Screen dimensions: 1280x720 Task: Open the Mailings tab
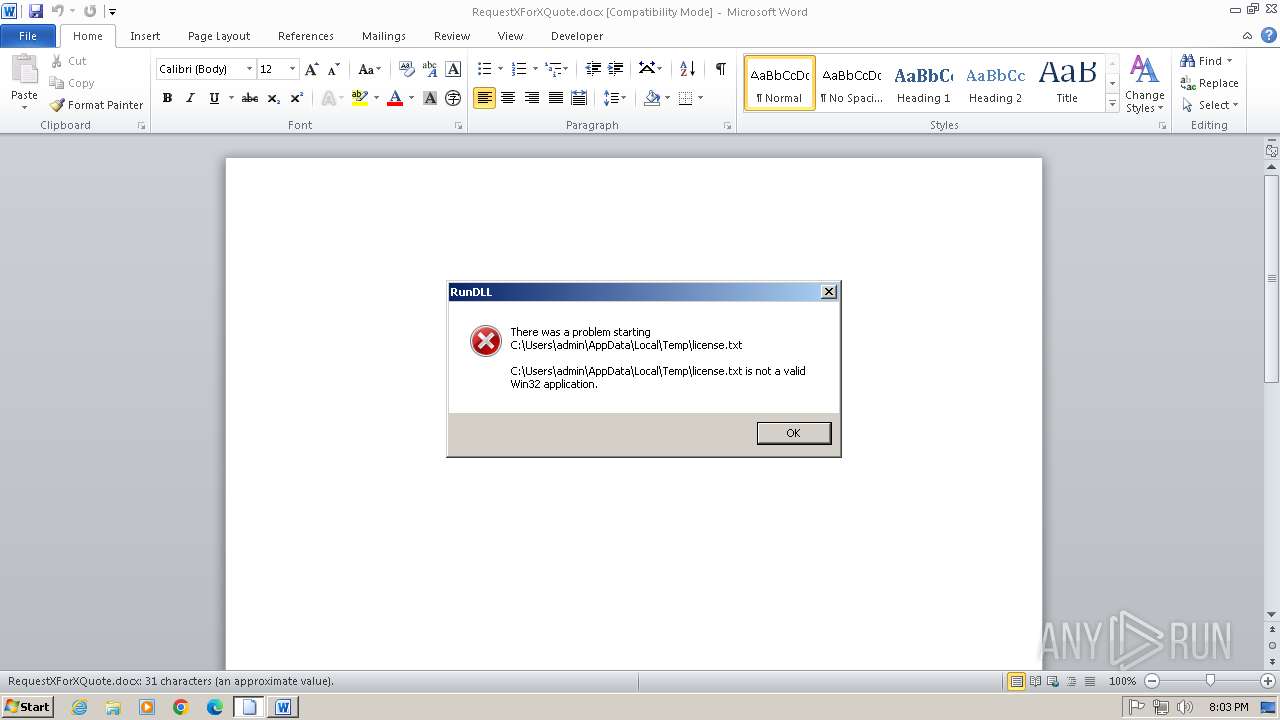pyautogui.click(x=384, y=36)
